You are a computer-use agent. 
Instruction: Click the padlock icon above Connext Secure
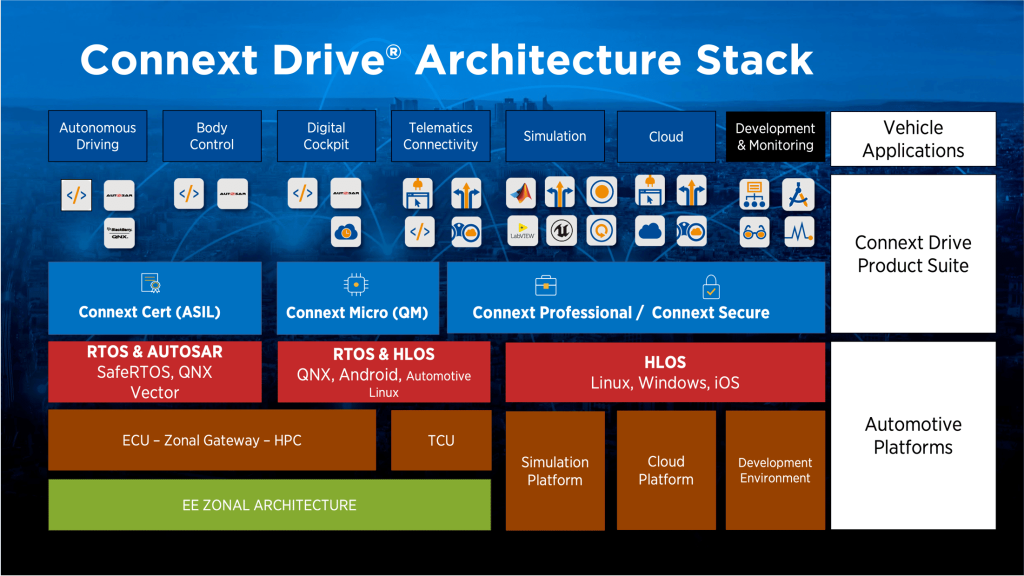tap(711, 287)
